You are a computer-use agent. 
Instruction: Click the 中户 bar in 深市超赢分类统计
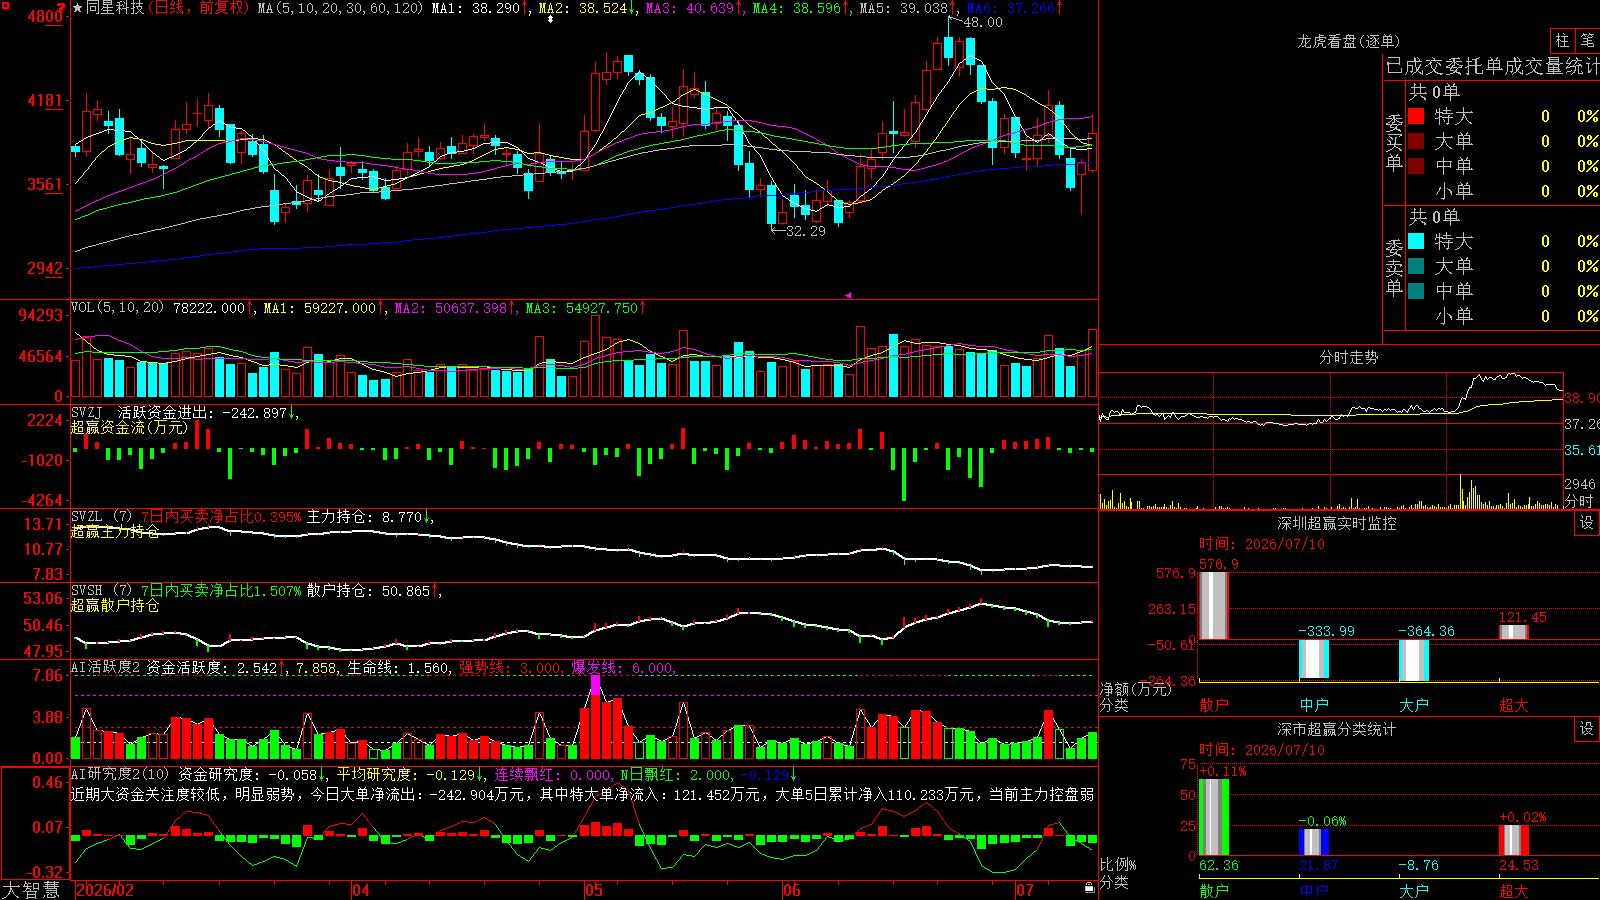(x=1314, y=842)
